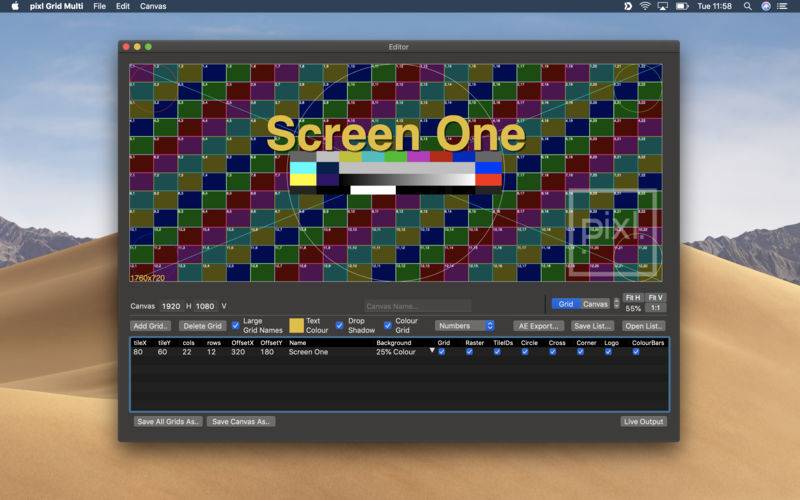800x500 pixels.
Task: Open the 25% Colour background dropdown arrow
Action: coord(432,351)
